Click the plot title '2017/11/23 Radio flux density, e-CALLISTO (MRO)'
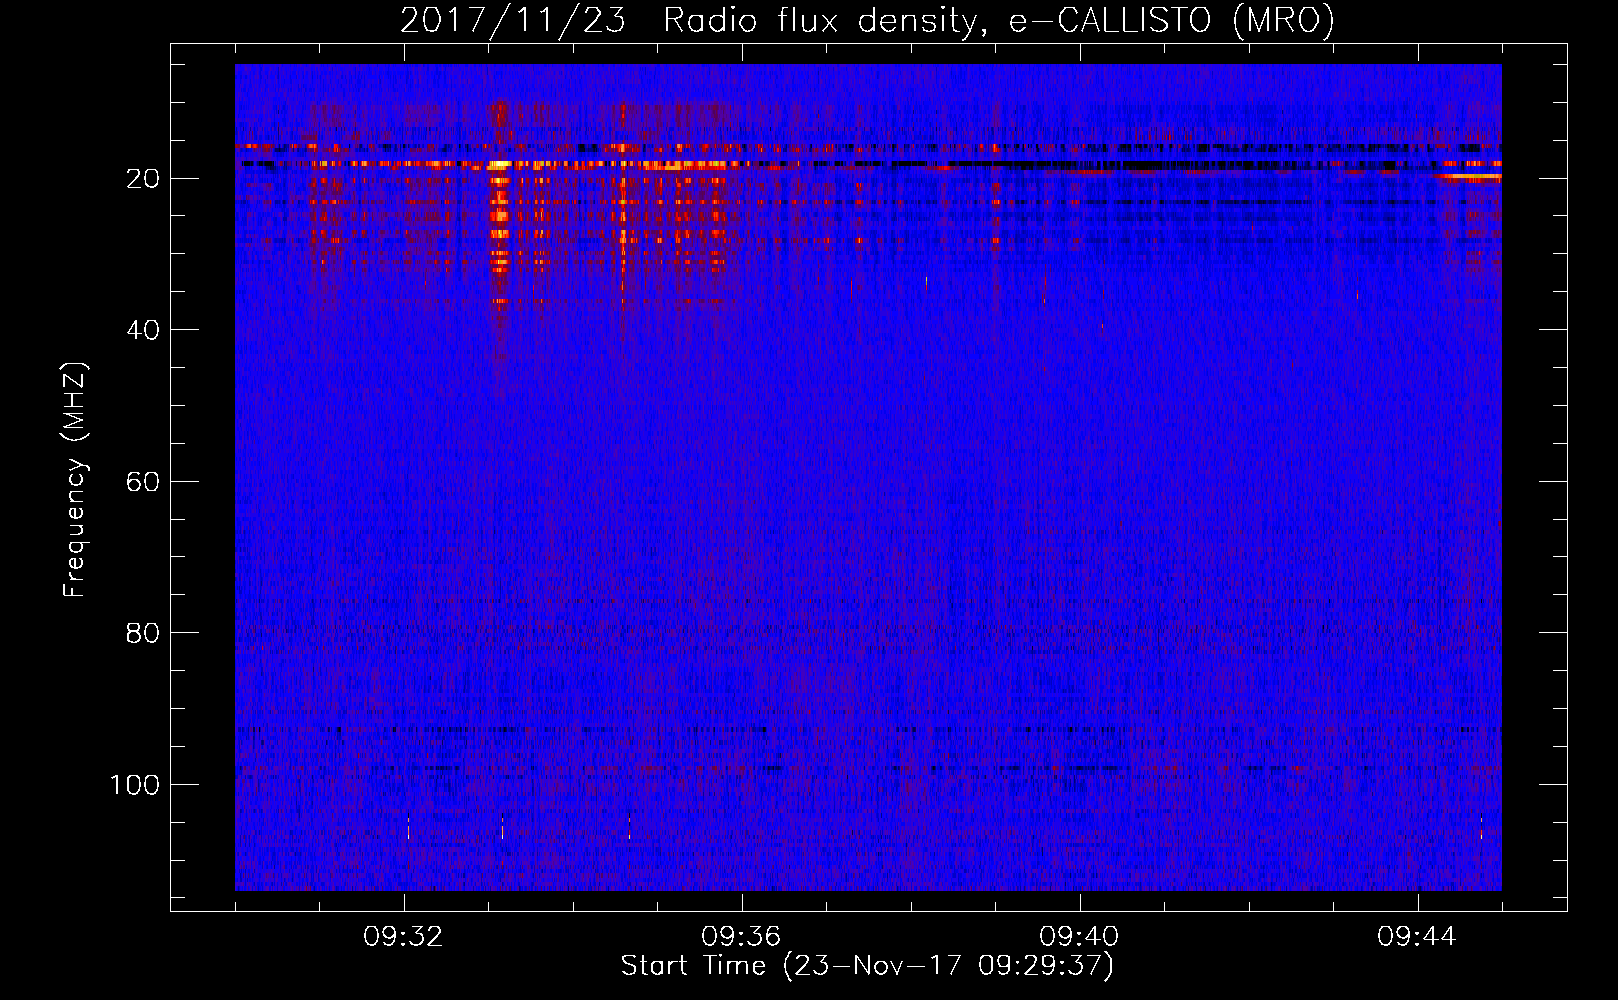This screenshot has height=1000, width=1618. pyautogui.click(x=867, y=20)
